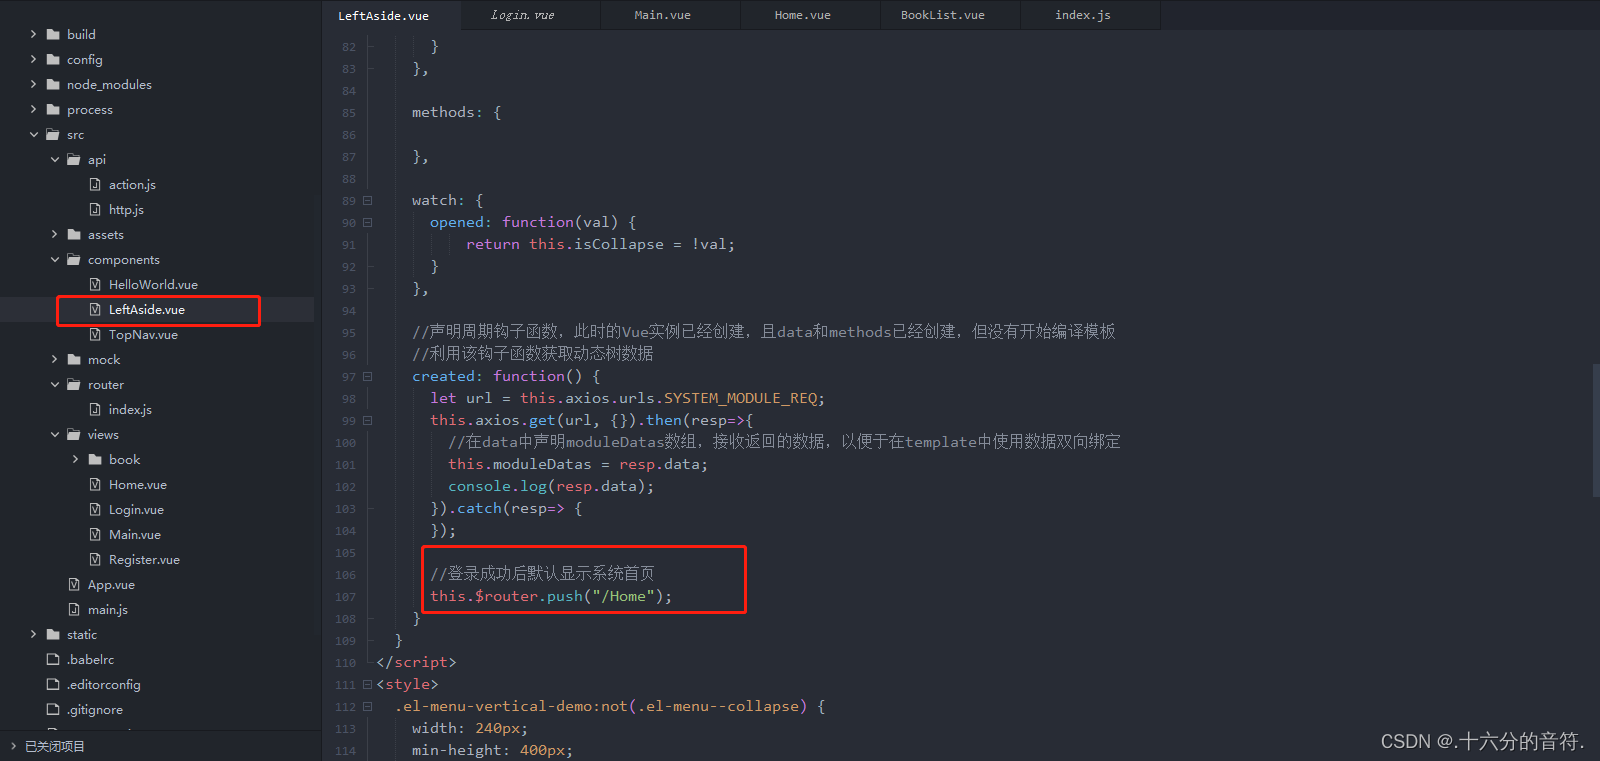Switch to the index.js tab

[1091, 15]
